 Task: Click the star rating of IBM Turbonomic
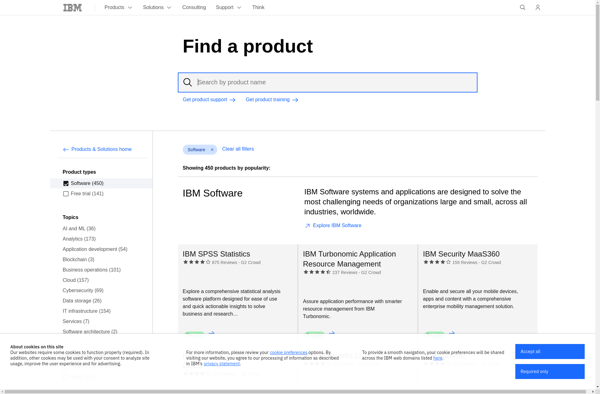(317, 272)
